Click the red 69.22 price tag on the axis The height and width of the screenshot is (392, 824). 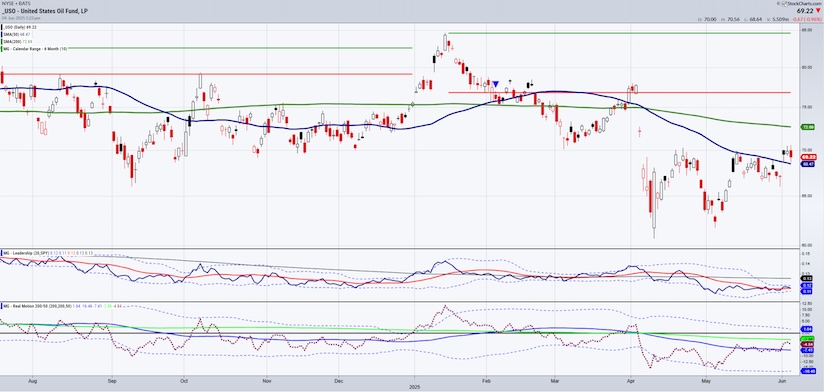pyautogui.click(x=808, y=157)
